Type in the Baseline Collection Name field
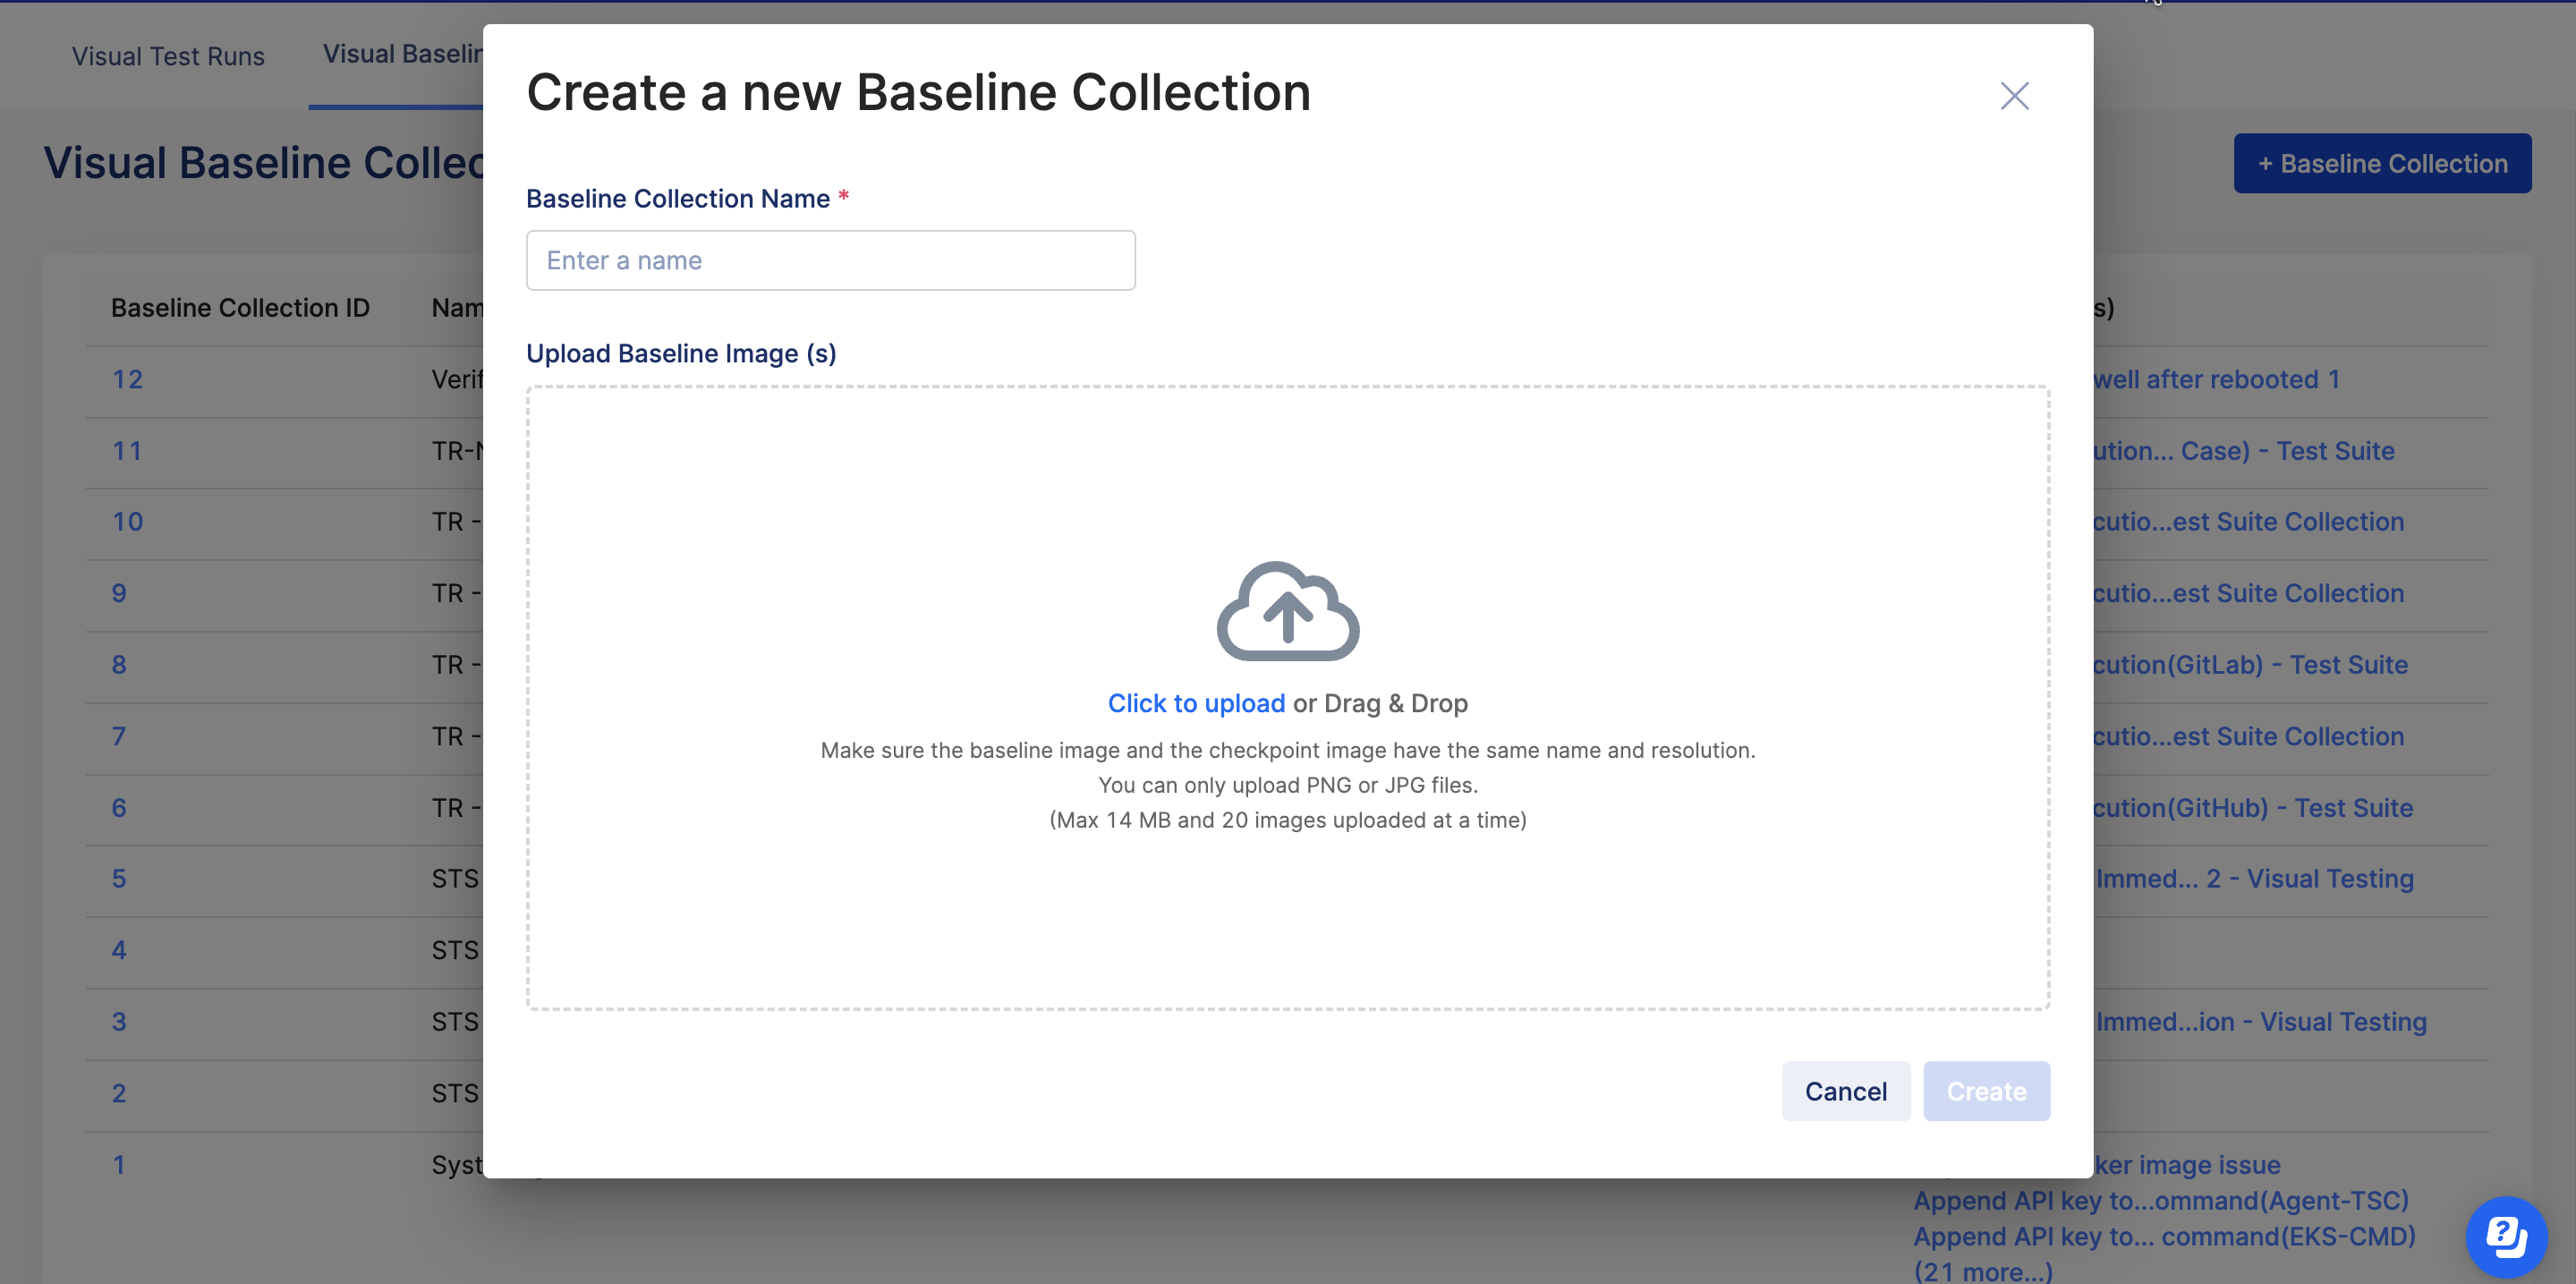The image size is (2576, 1284). click(830, 261)
